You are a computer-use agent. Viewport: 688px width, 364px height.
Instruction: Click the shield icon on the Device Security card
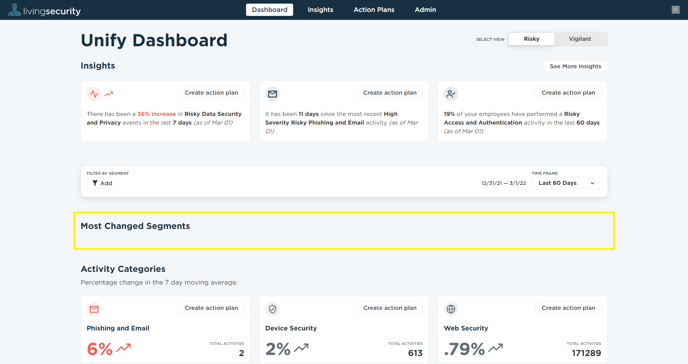point(272,309)
